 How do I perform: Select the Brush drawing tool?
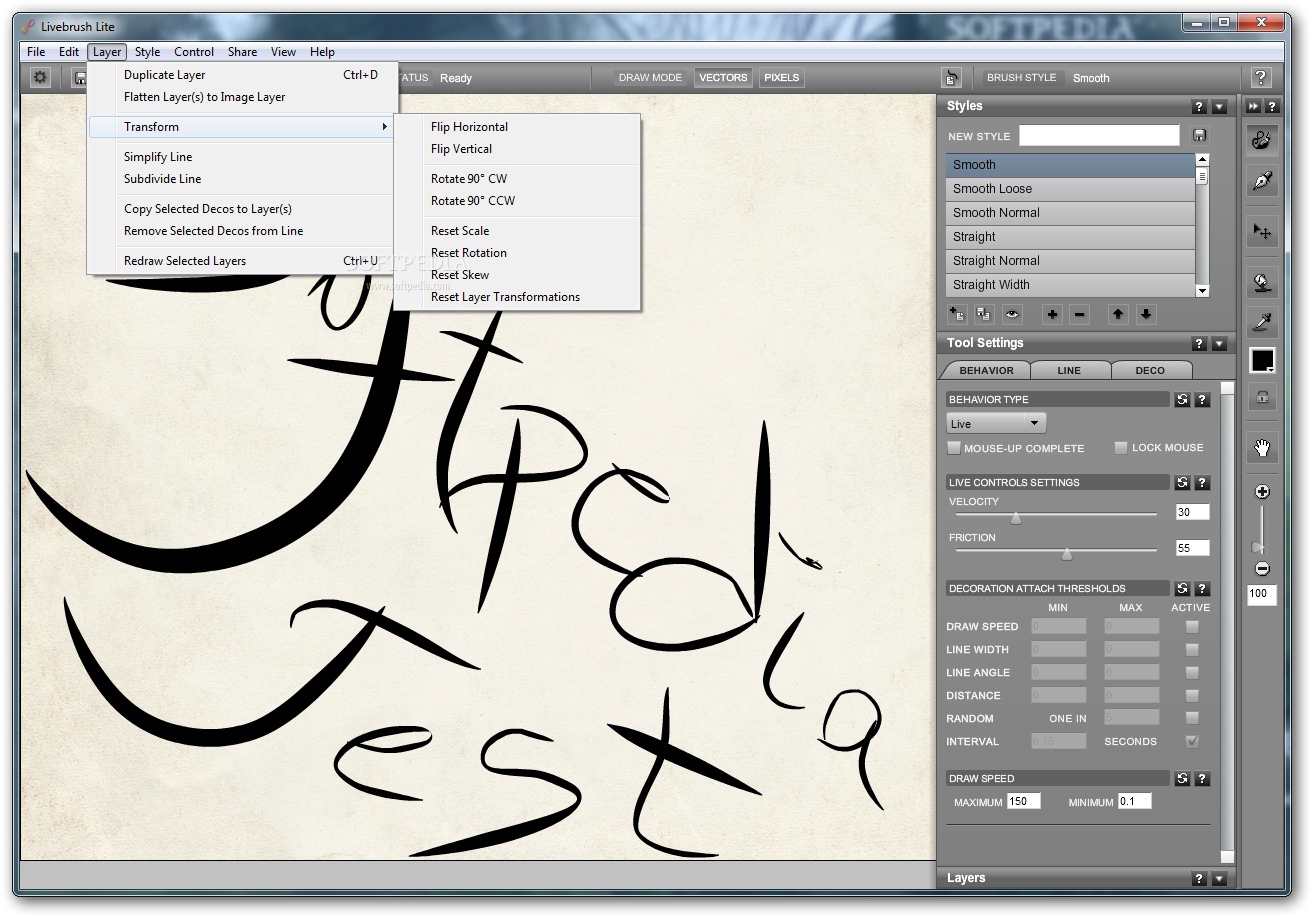pyautogui.click(x=1262, y=139)
